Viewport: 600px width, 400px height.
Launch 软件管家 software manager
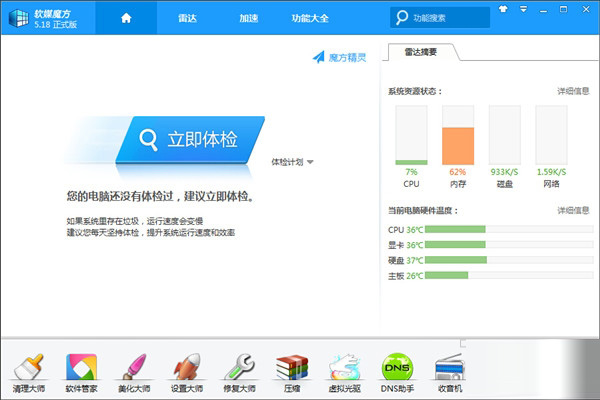(81, 373)
